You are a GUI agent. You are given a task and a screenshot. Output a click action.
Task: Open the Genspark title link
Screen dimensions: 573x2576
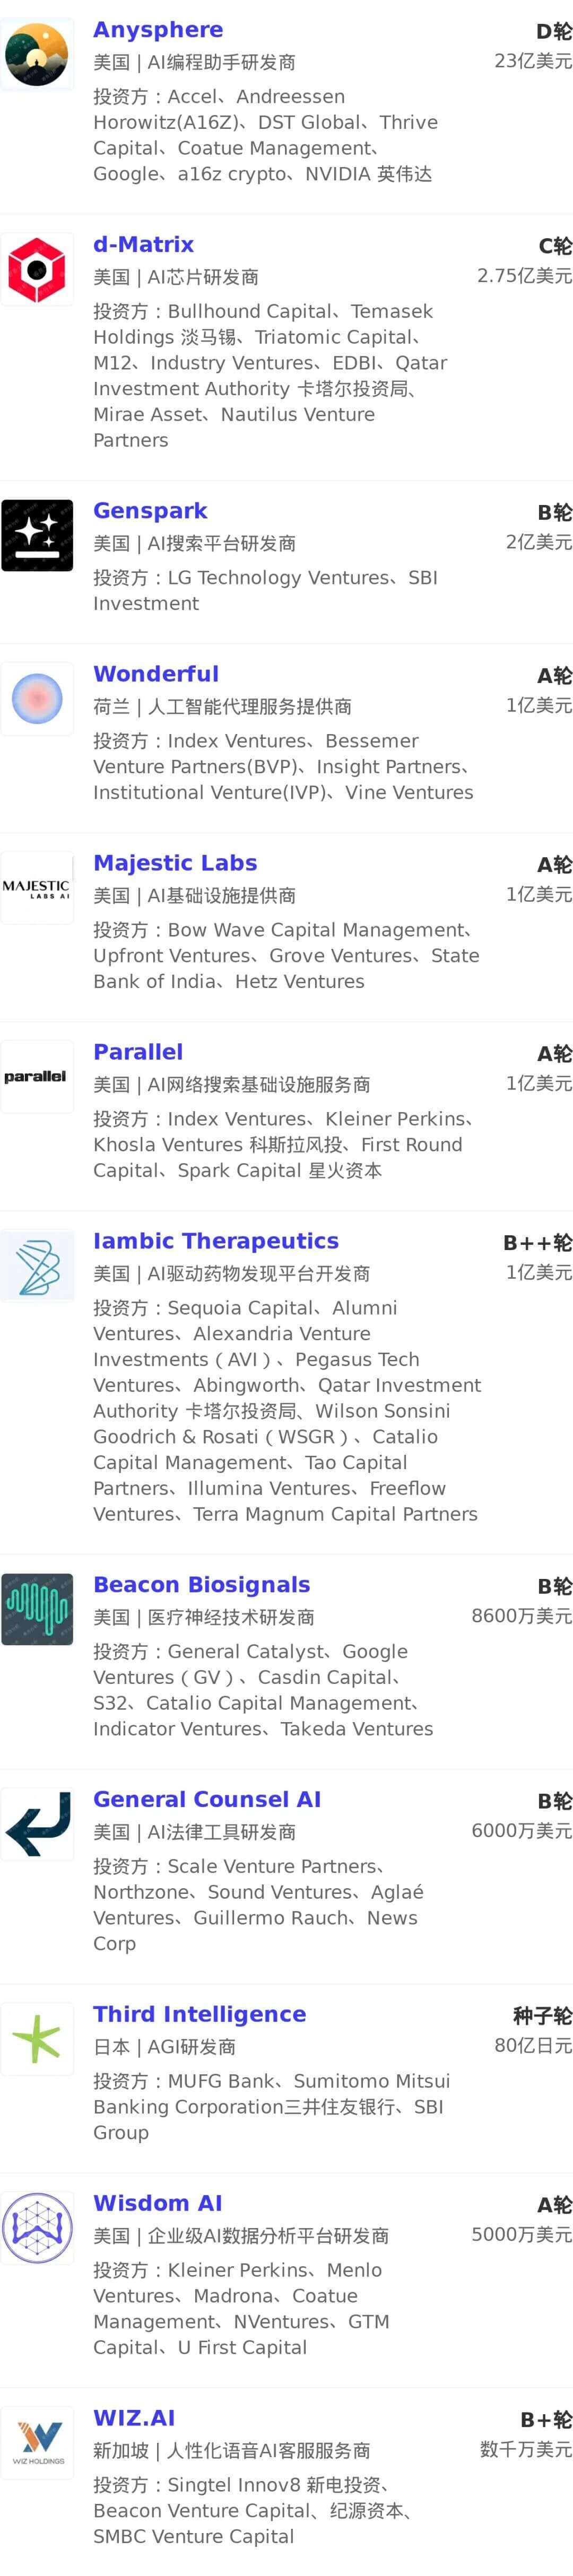click(150, 511)
